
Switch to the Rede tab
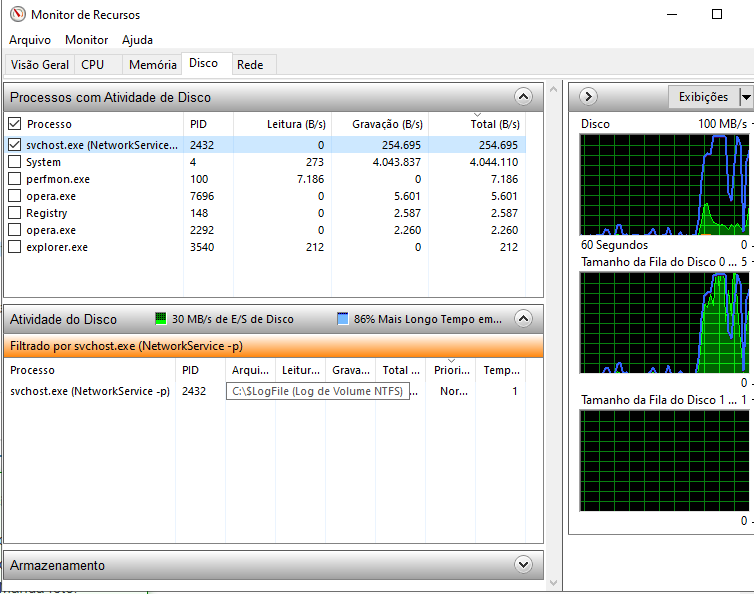[254, 64]
